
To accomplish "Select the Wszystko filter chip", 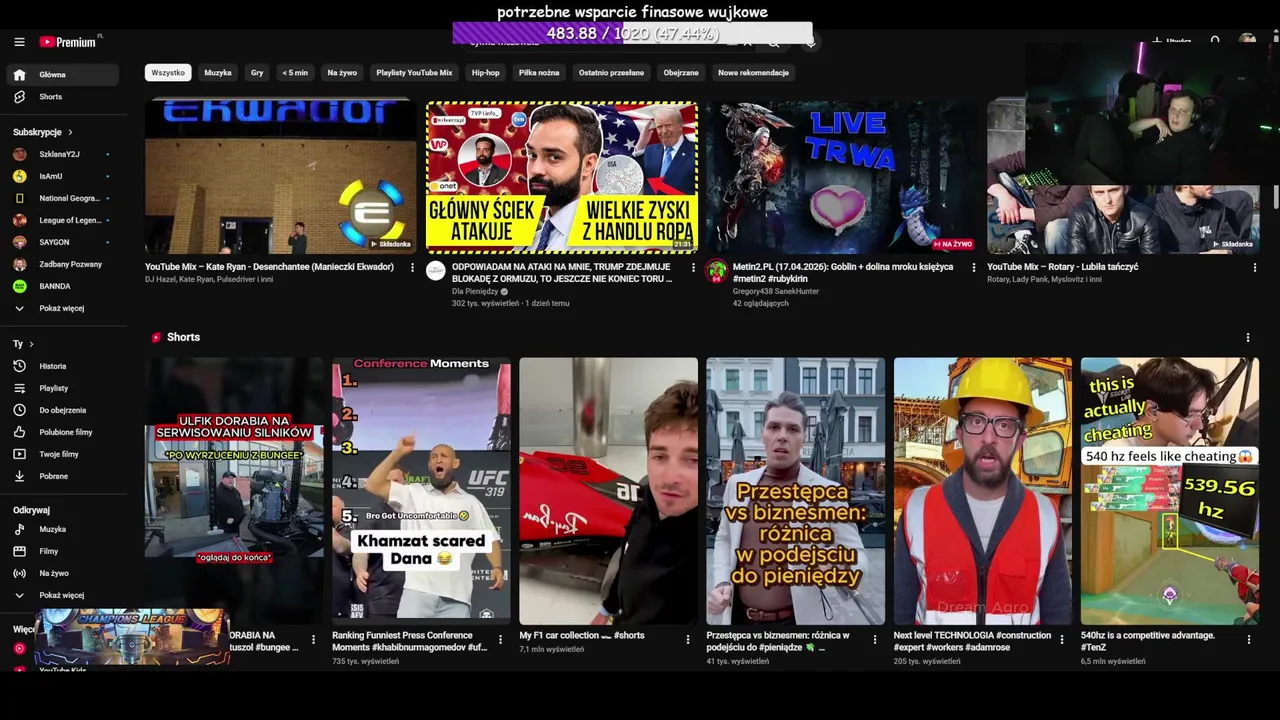I will coord(168,73).
